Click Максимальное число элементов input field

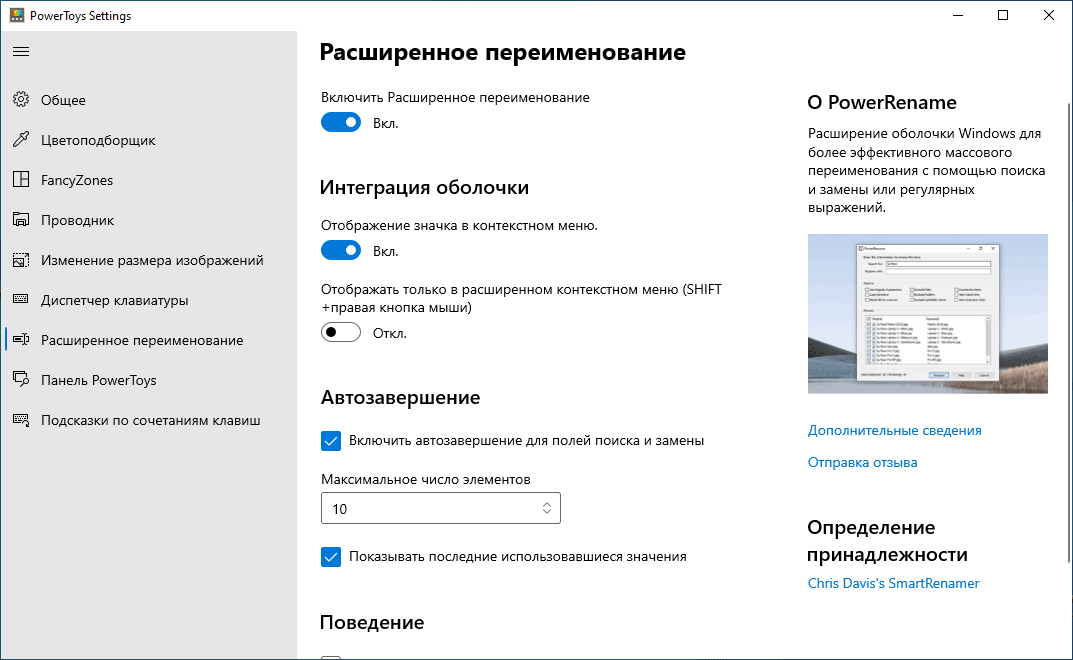[x=441, y=508]
